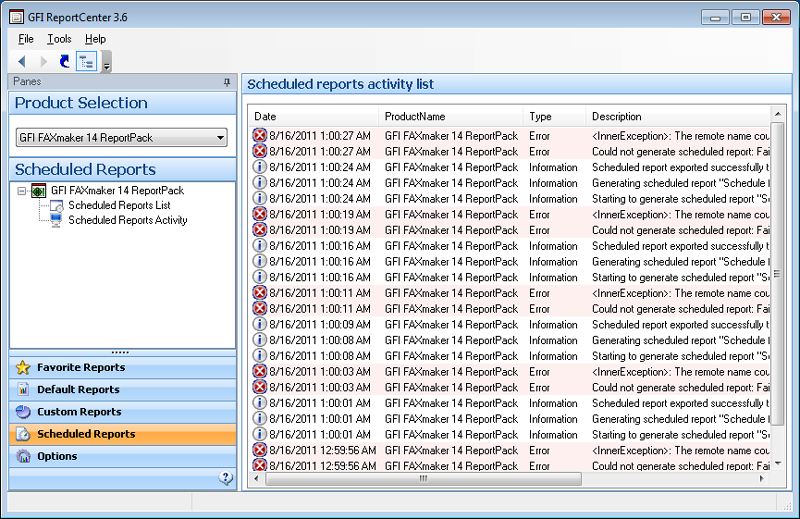
Task: Open the GFI FAXmaker 14 ReportPack dropdown
Action: [121, 137]
